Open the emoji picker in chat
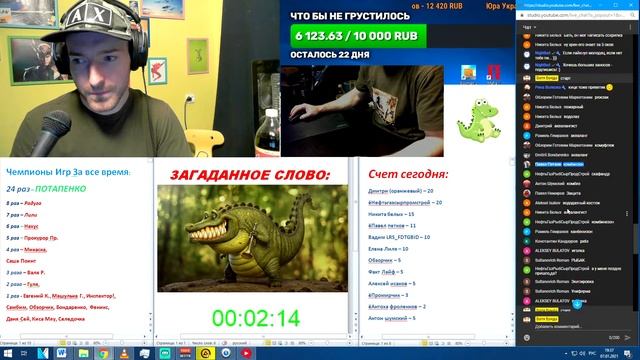 pos(527,338)
